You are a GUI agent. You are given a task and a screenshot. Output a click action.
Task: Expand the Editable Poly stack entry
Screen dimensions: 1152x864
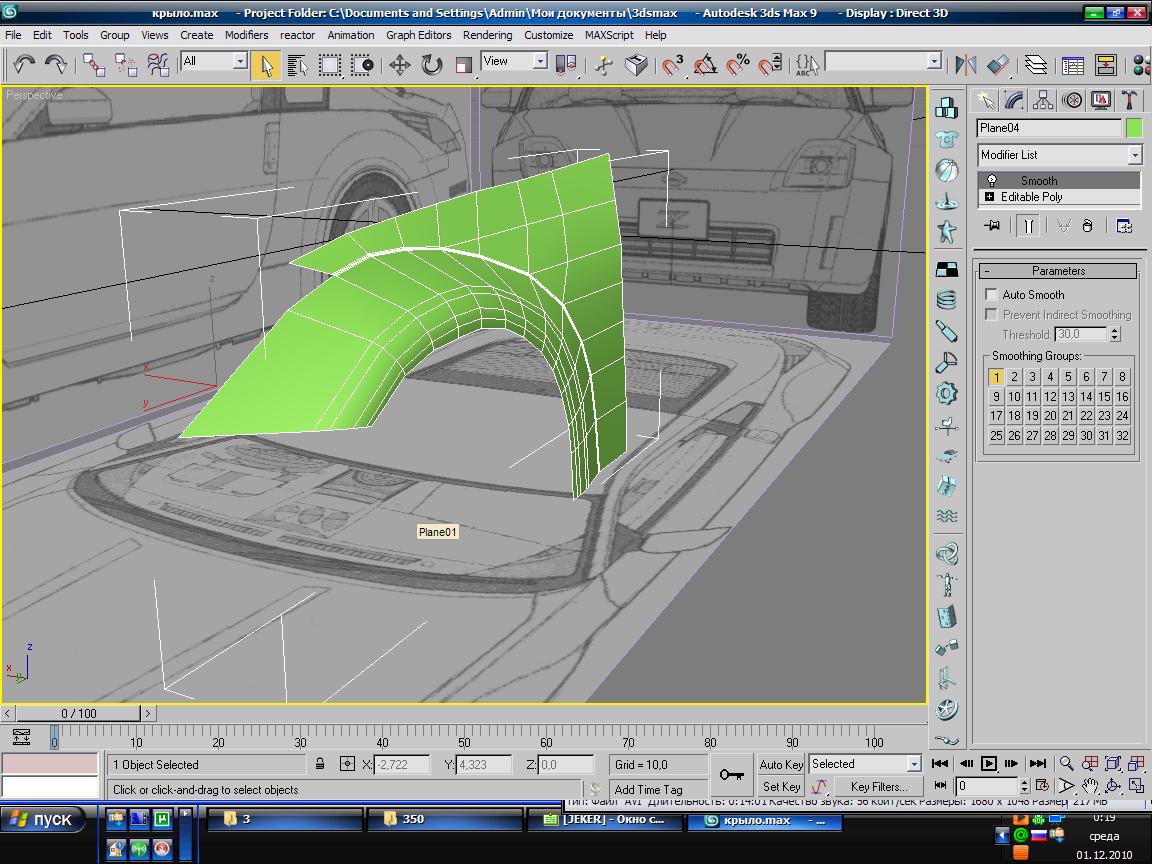click(x=990, y=197)
